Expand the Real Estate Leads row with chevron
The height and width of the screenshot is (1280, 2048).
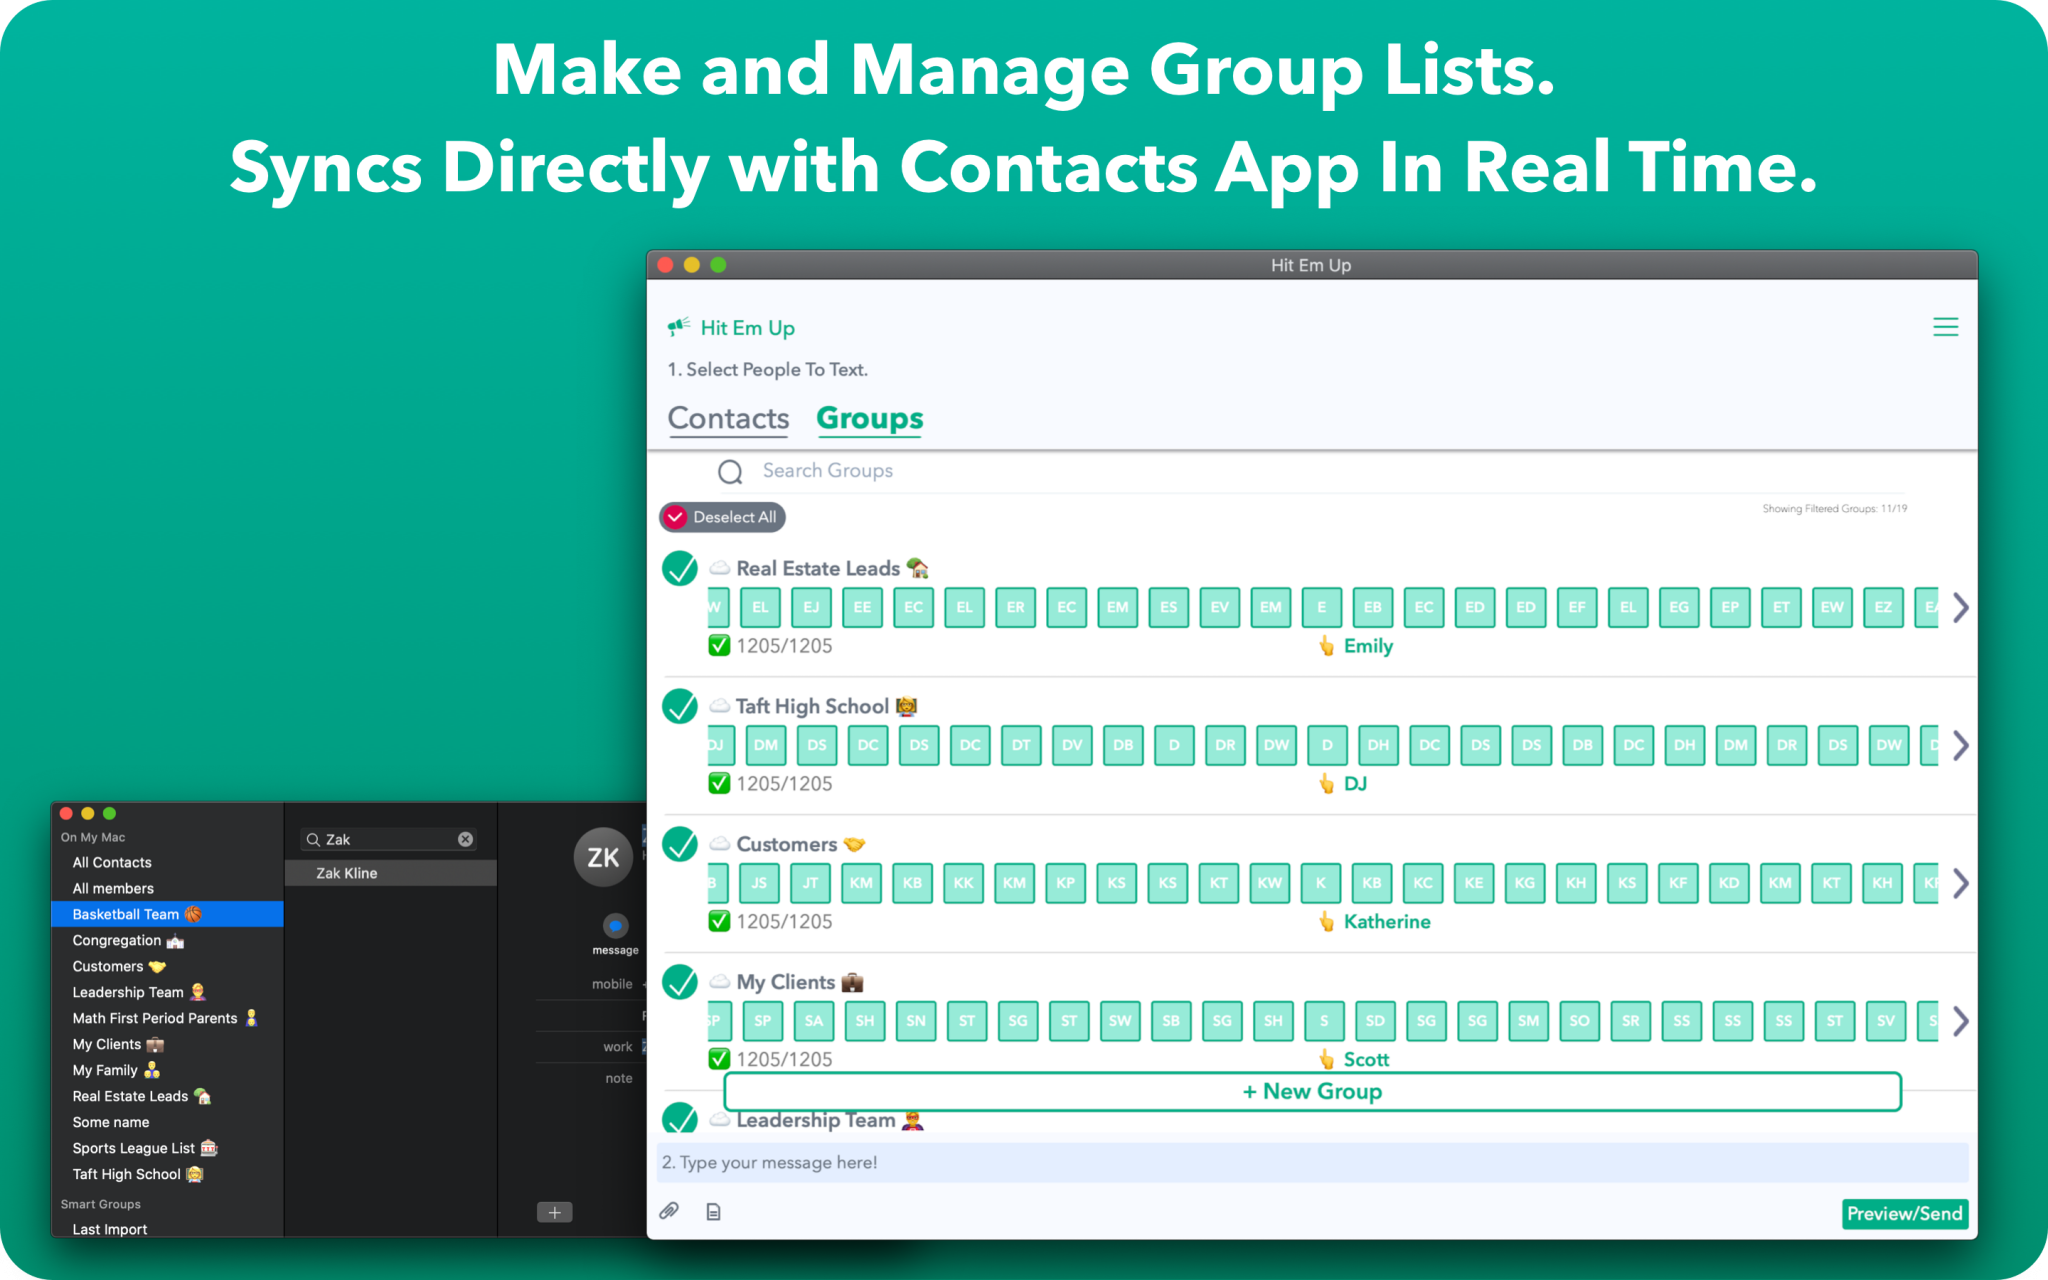tap(1960, 607)
